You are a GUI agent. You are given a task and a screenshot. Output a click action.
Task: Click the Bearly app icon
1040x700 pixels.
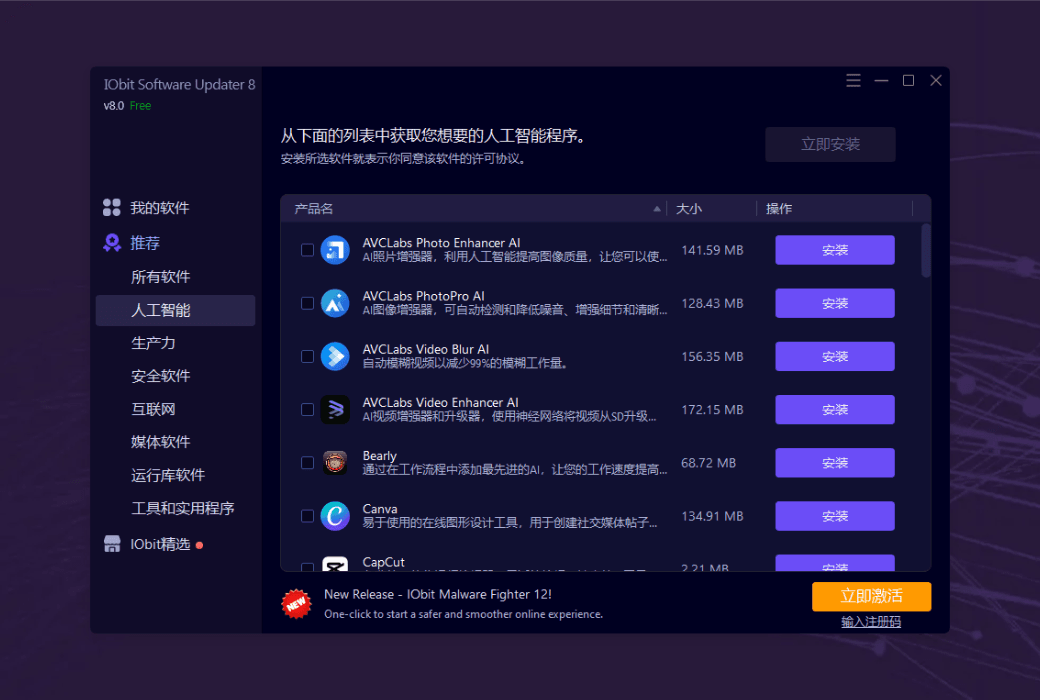coord(335,462)
